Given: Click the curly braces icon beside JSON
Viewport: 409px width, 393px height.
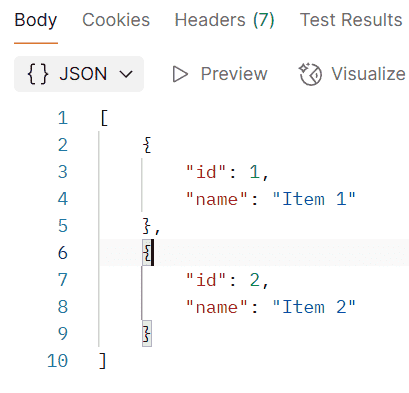Looking at the screenshot, I should coord(38,74).
